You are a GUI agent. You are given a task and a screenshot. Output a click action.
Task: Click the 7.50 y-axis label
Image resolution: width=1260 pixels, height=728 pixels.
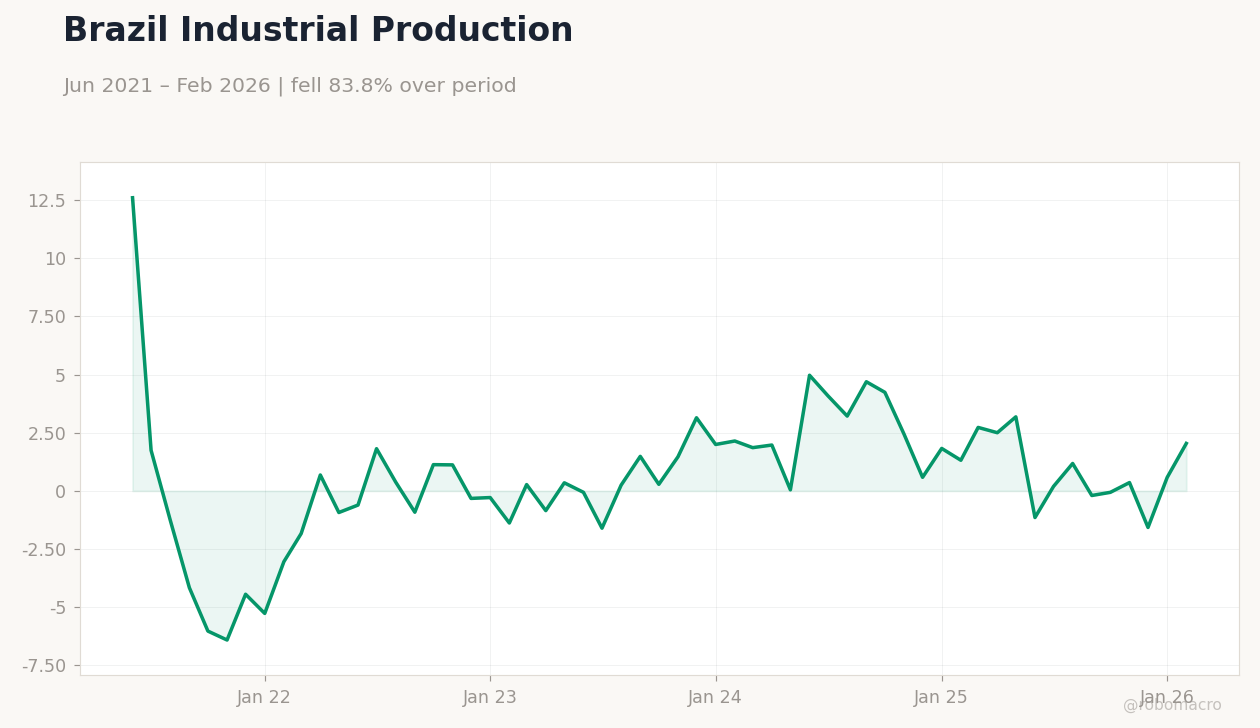coord(47,317)
